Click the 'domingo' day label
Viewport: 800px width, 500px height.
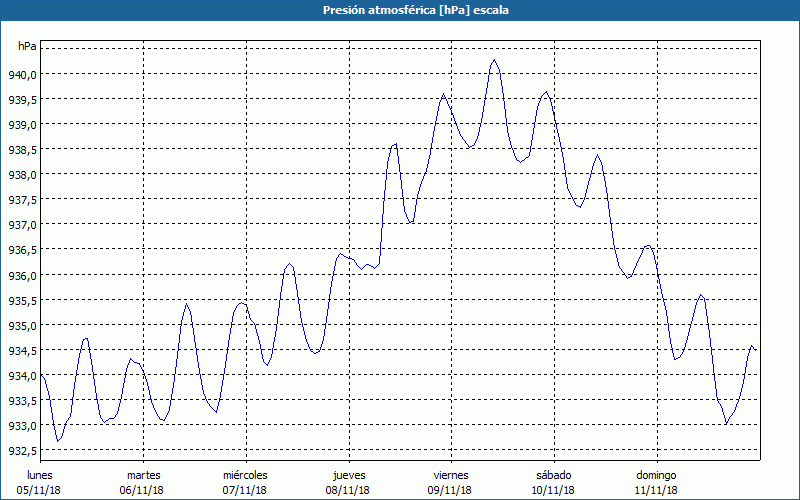coord(656,476)
